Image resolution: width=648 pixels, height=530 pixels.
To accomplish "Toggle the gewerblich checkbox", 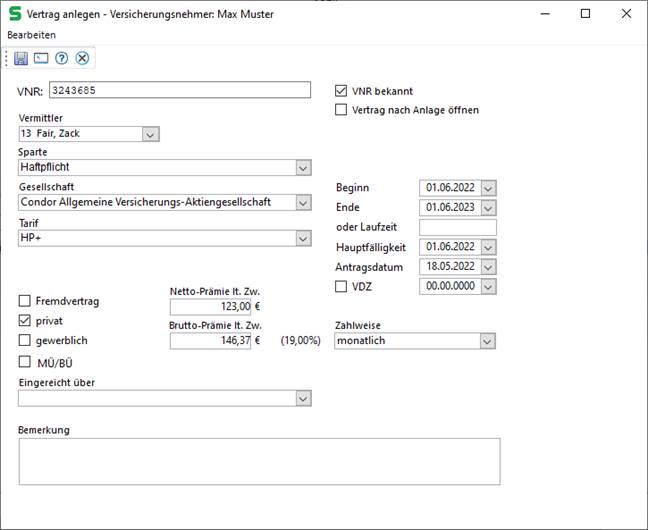I will point(25,341).
